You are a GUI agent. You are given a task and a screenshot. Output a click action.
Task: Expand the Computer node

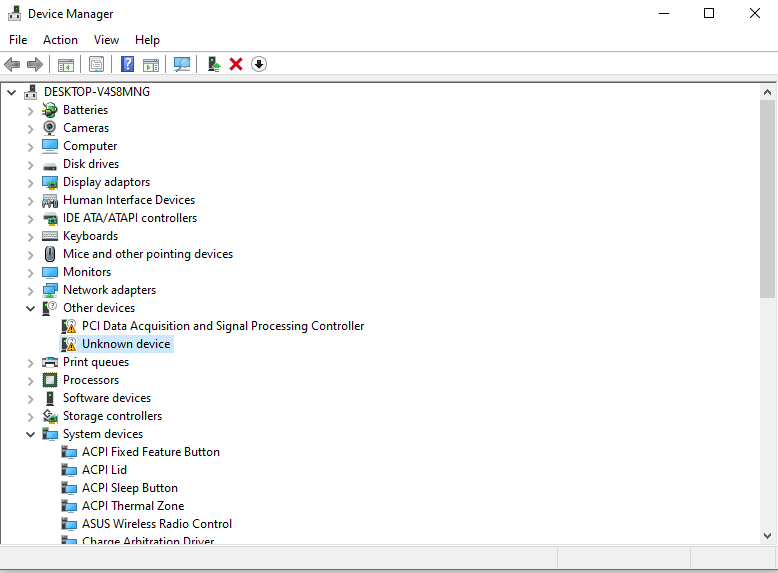[x=30, y=147]
